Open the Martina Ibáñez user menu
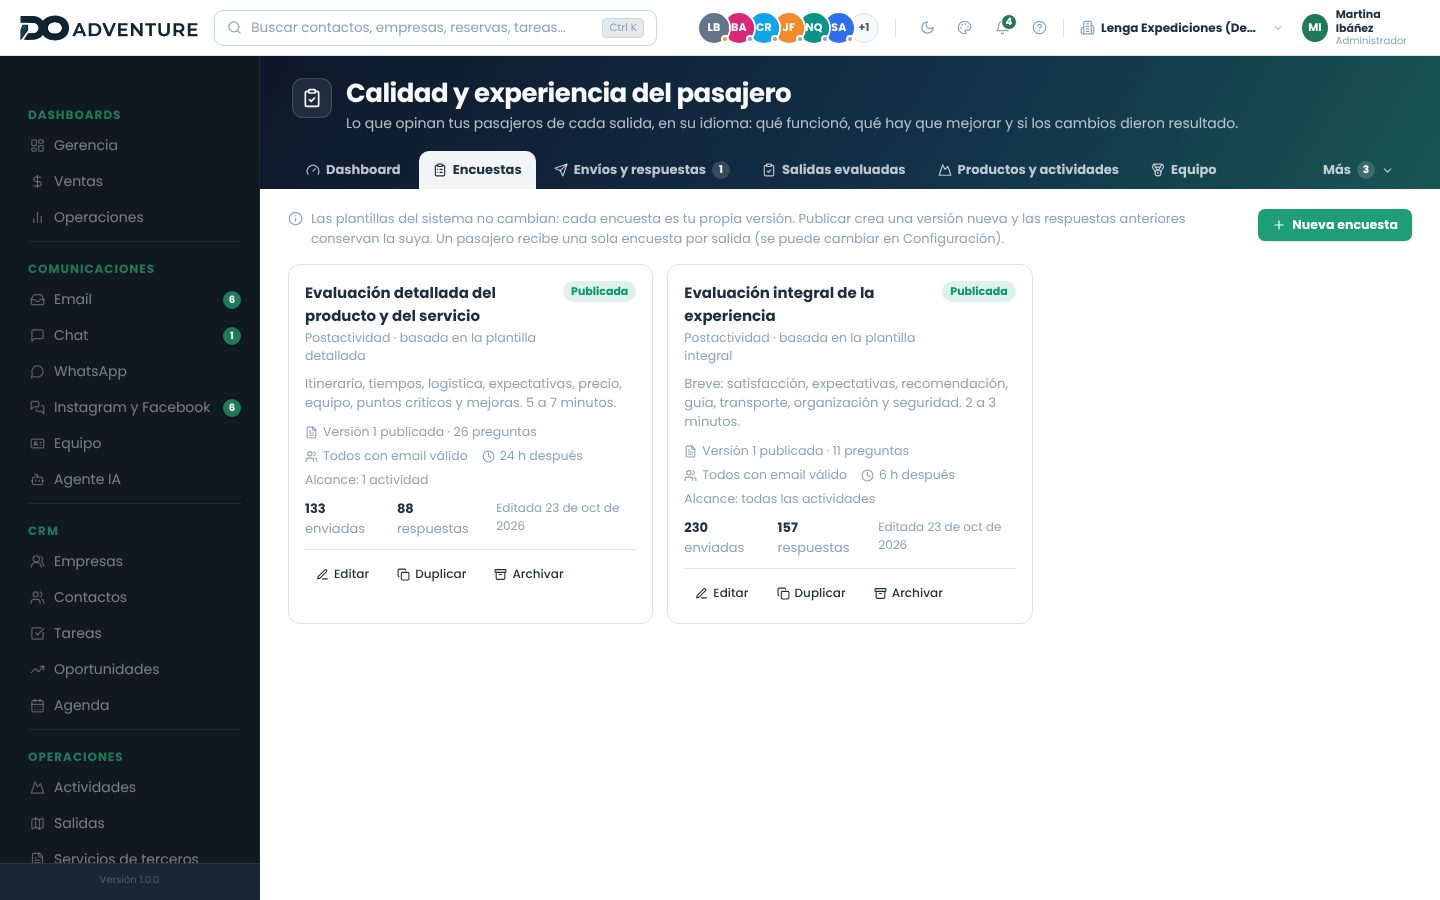 click(x=1355, y=28)
